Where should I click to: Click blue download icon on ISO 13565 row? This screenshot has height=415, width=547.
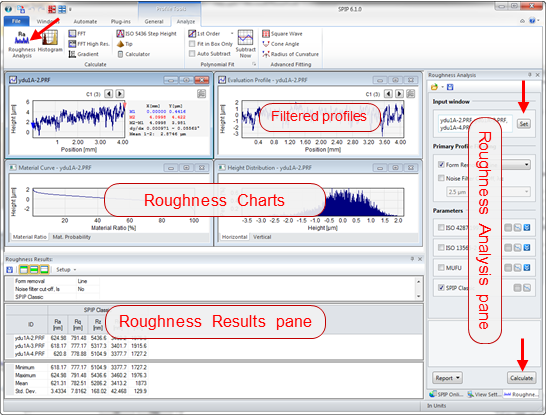tap(527, 248)
